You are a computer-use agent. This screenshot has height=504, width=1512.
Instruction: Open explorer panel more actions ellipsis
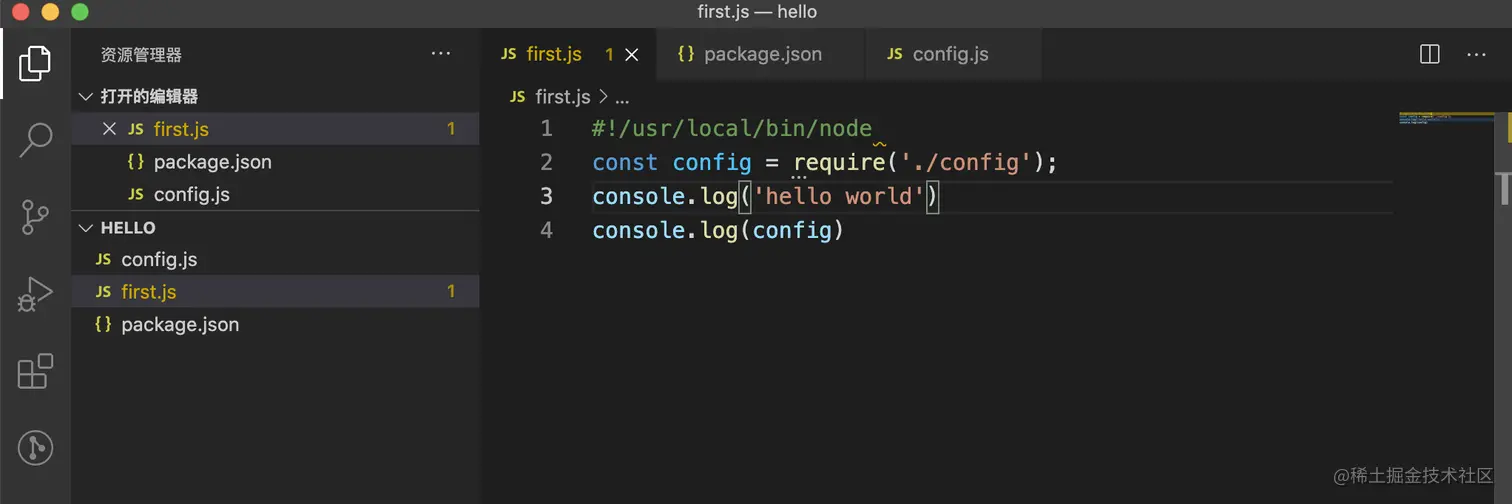tap(441, 54)
